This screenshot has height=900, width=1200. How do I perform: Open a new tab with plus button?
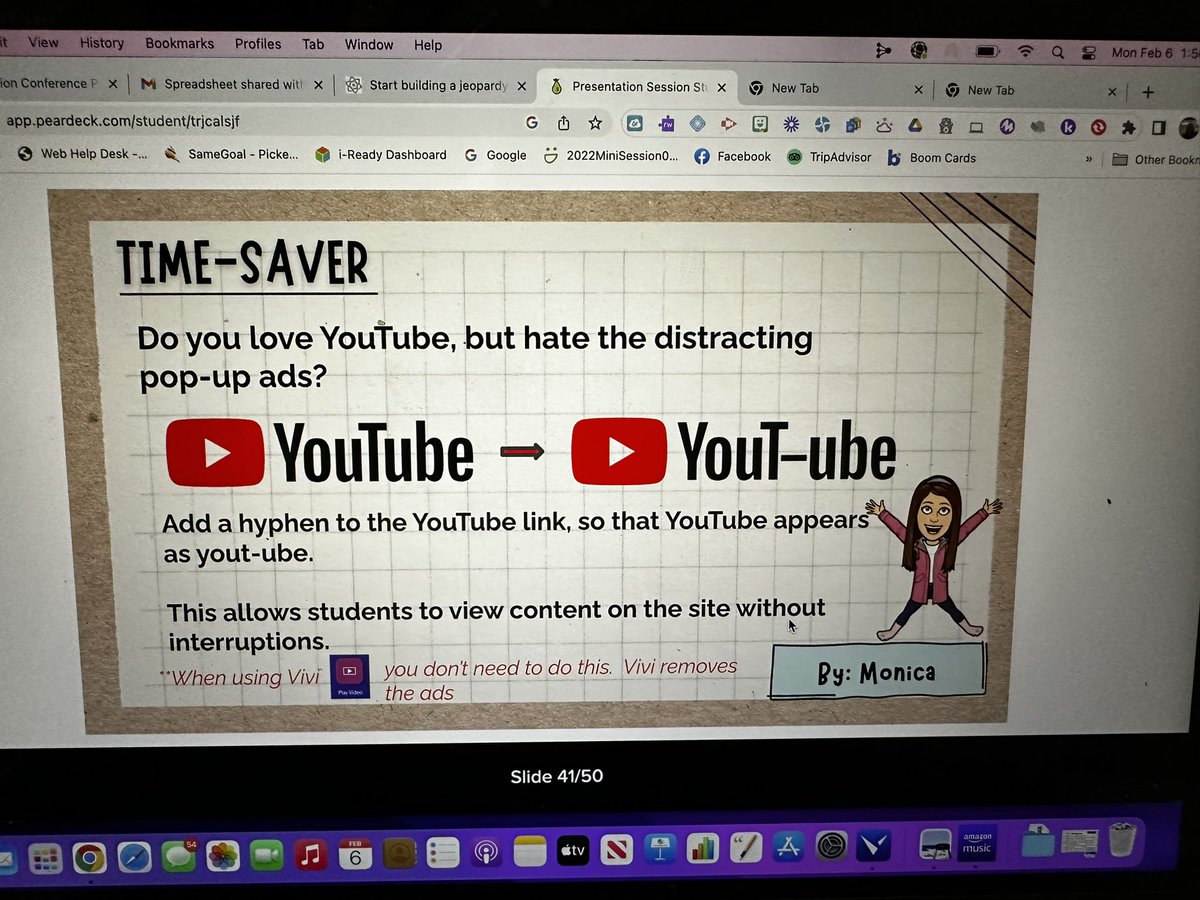coord(1148,92)
